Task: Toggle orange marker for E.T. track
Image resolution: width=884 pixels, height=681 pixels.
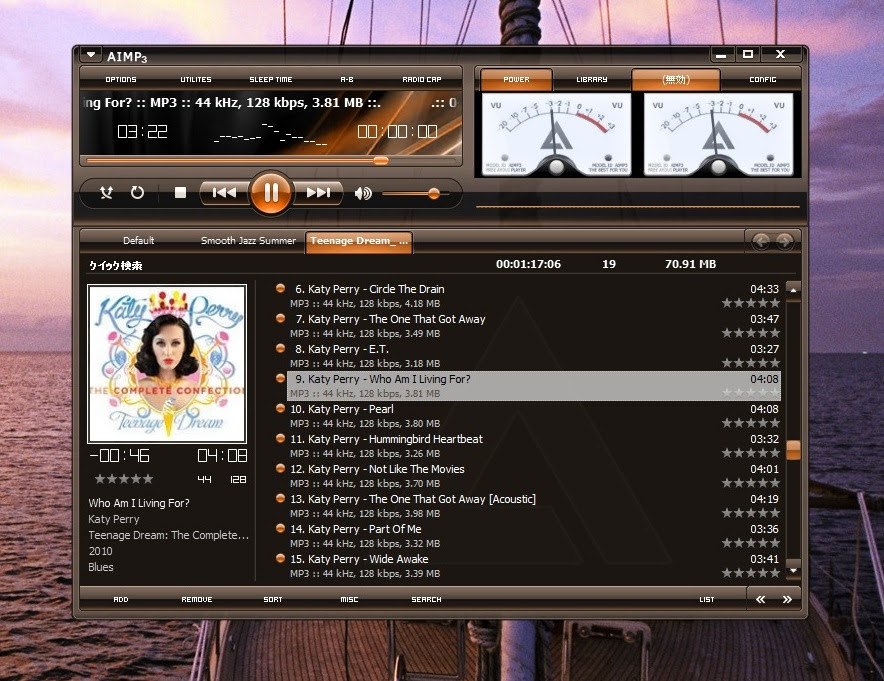Action: [280, 348]
